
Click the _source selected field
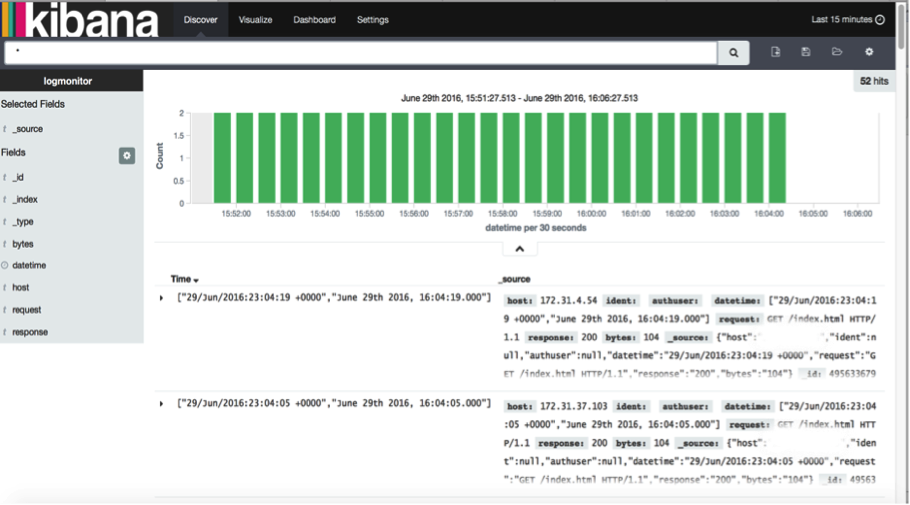[28, 129]
